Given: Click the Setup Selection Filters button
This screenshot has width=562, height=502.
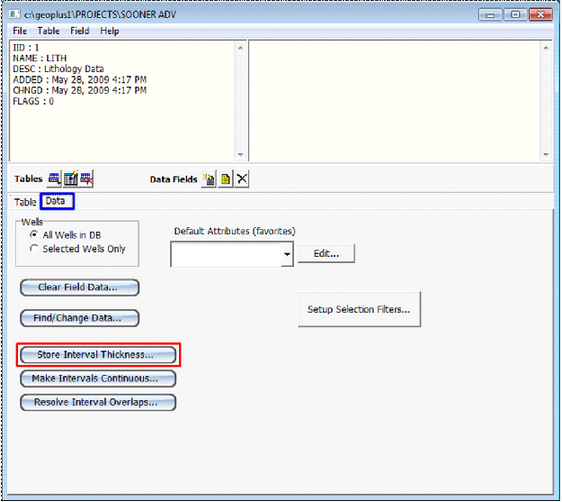Looking at the screenshot, I should [359, 309].
